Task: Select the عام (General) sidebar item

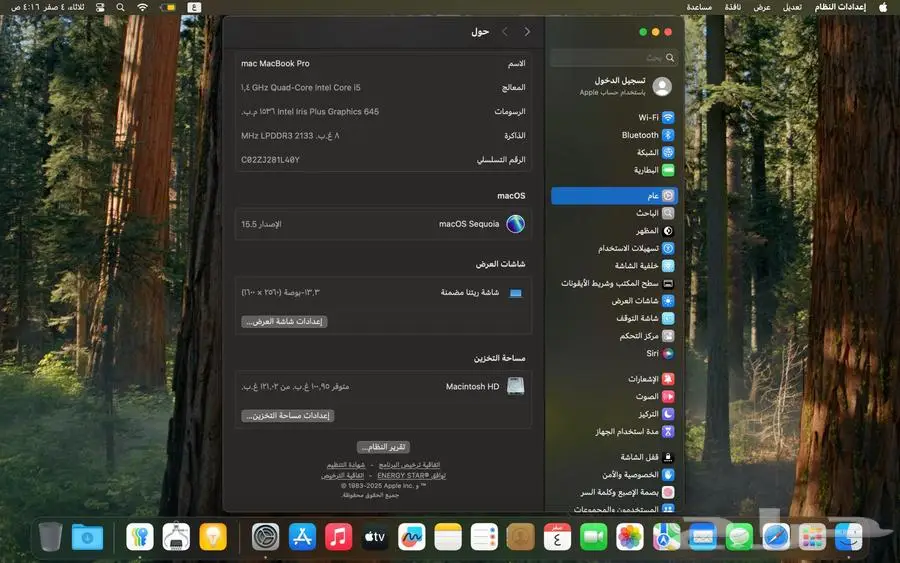Action: point(614,196)
